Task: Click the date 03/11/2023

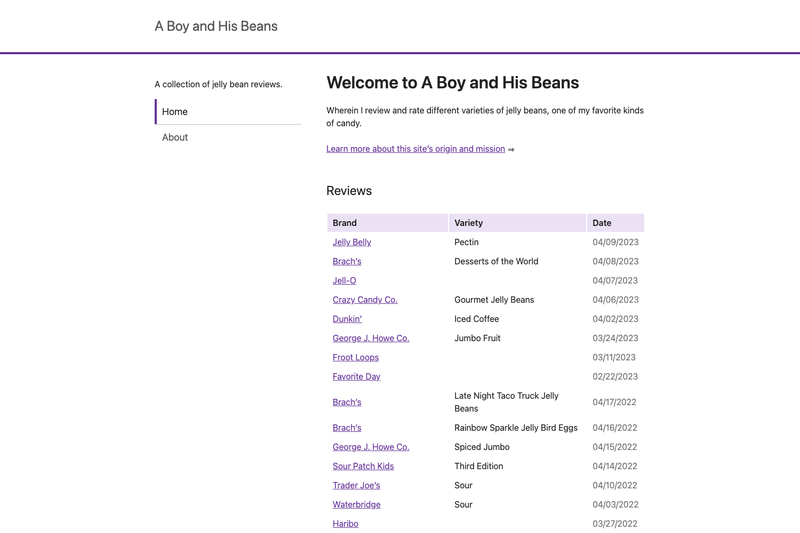Action: click(x=614, y=358)
